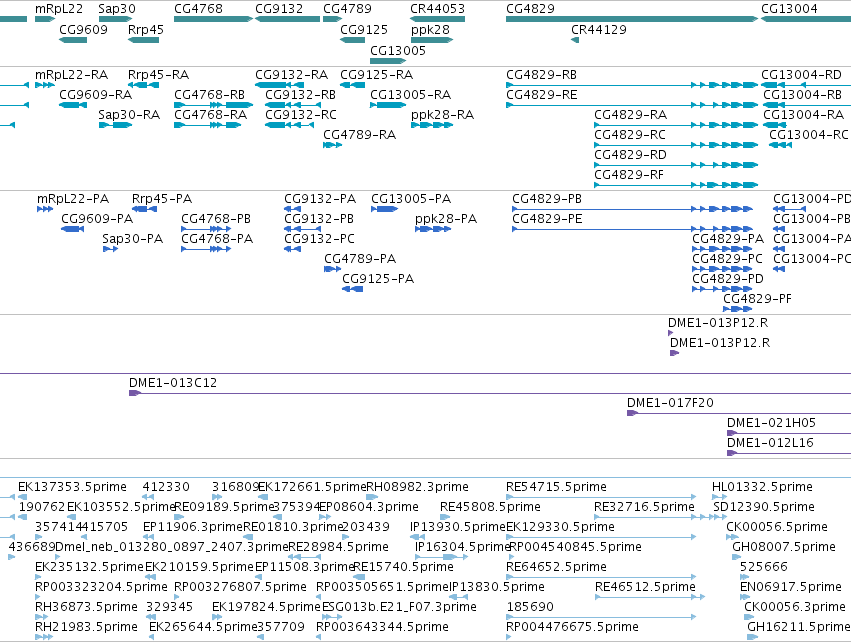The height and width of the screenshot is (642, 851).
Task: Click protein CG9132-PC
Action: click(319, 239)
